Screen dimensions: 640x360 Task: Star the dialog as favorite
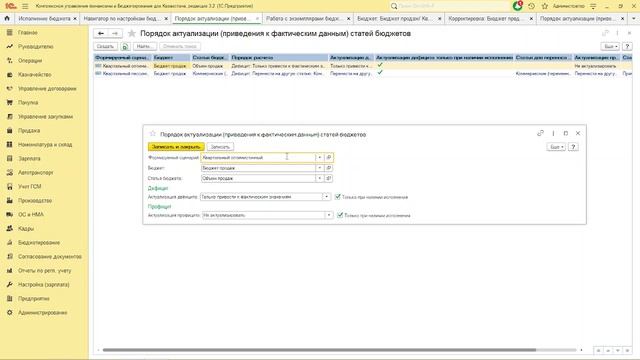[153, 134]
